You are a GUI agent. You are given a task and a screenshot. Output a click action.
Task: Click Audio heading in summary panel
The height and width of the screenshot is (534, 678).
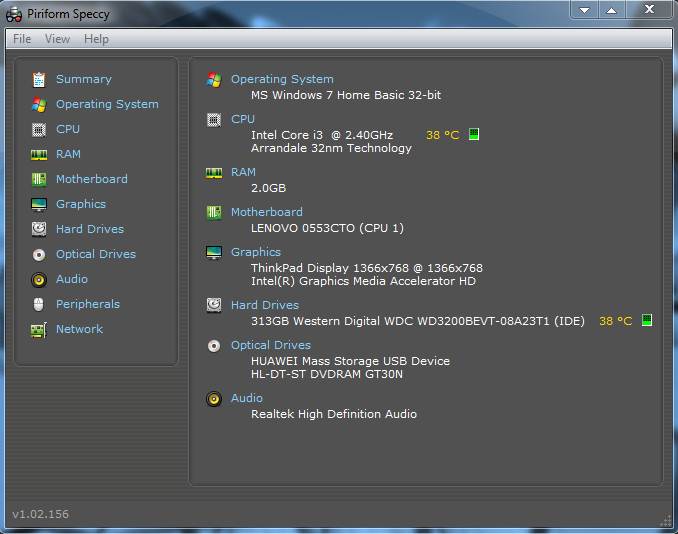tap(247, 398)
